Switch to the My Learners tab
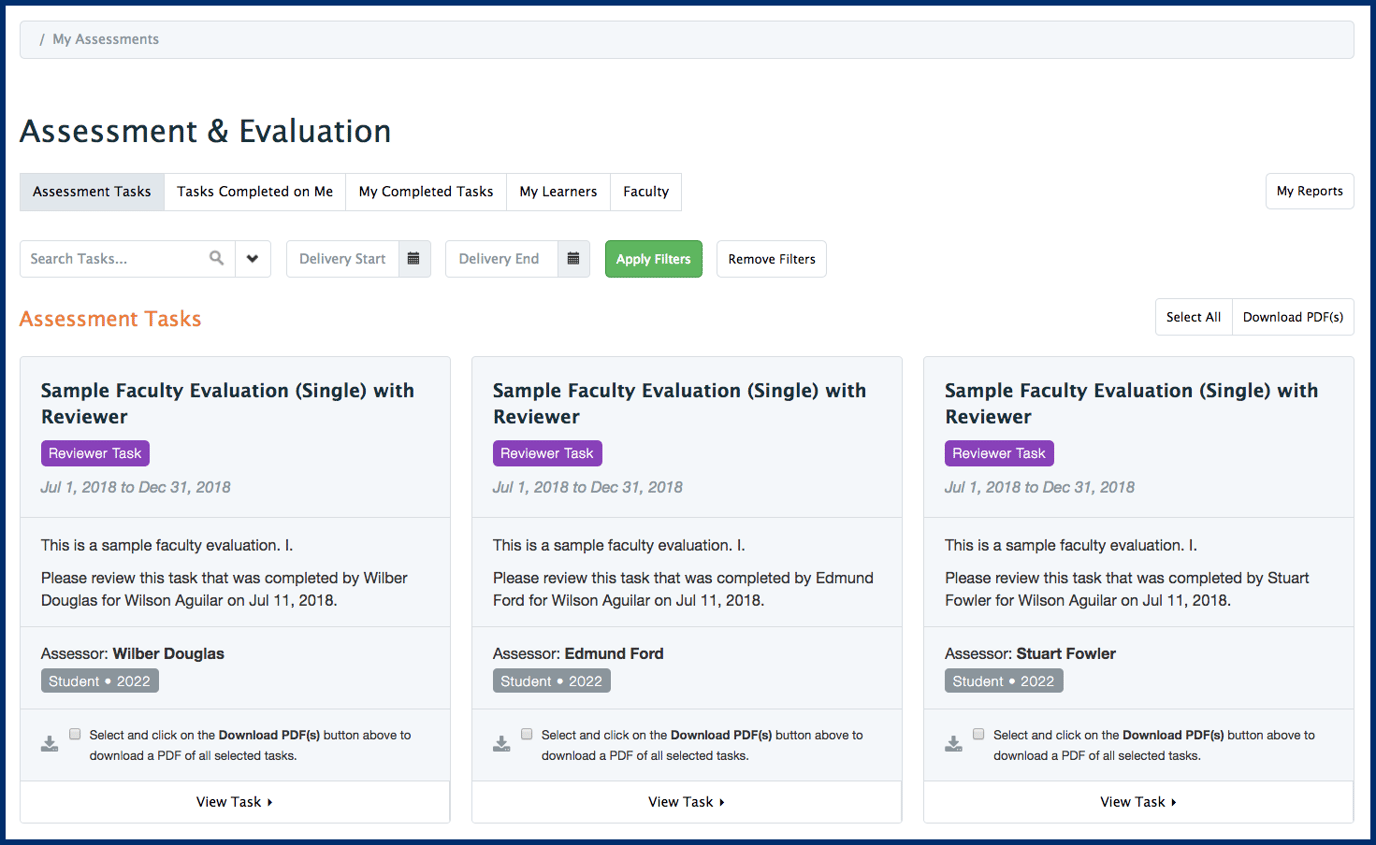This screenshot has width=1376, height=845. click(x=558, y=191)
